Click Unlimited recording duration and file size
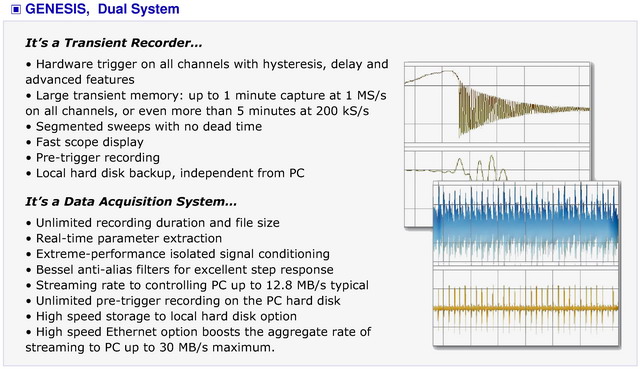Viewport: 640px width, 369px height. [x=153, y=222]
